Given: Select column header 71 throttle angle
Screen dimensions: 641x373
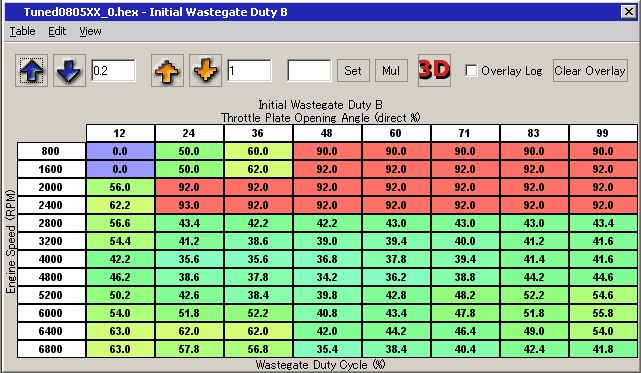Looking at the screenshot, I should [465, 133].
